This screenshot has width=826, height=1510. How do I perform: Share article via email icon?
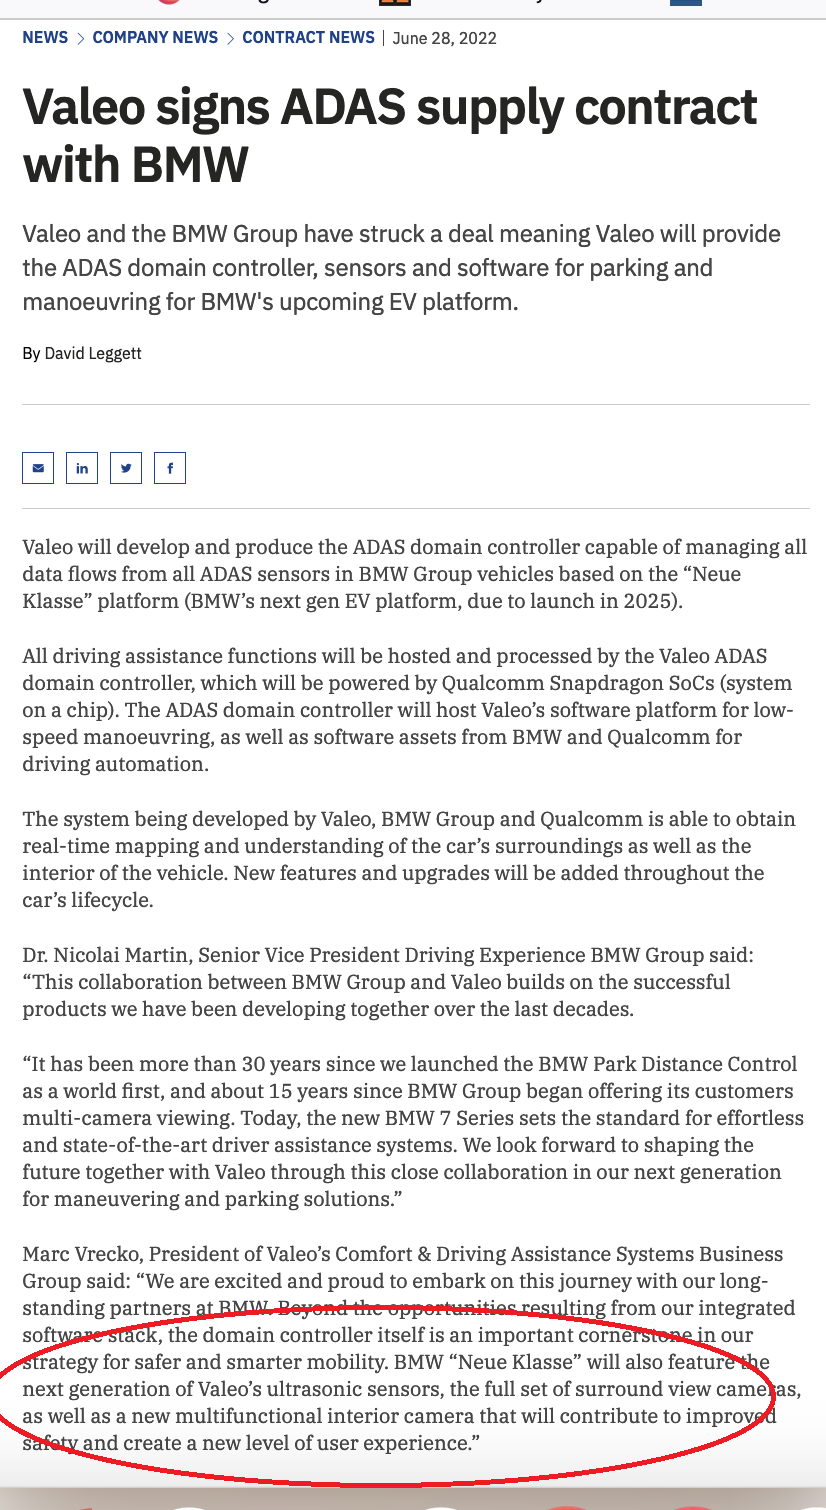(38, 468)
